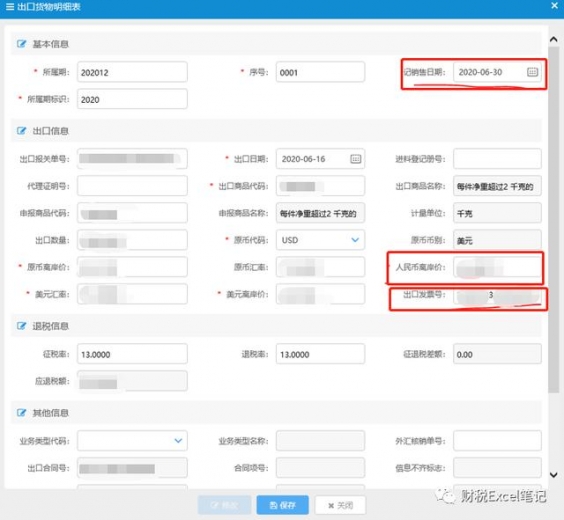Screen dimensions: 564x520
Task: Click the vertical scrollbar thumb
Action: point(554,219)
